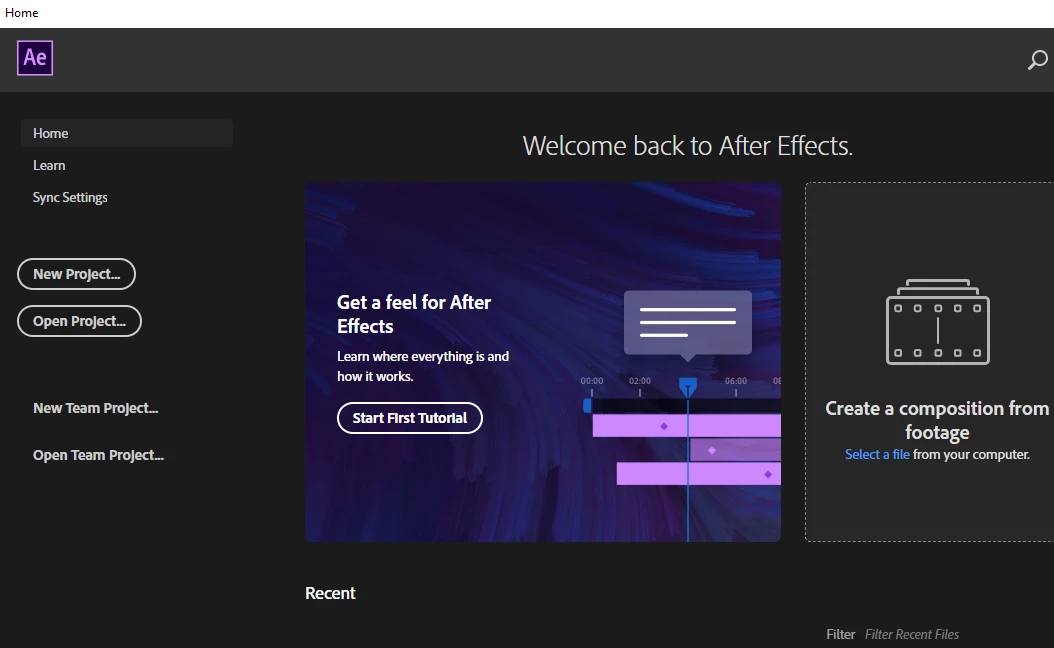
Task: Click the Welcome back to After Effects heading
Action: (x=688, y=146)
